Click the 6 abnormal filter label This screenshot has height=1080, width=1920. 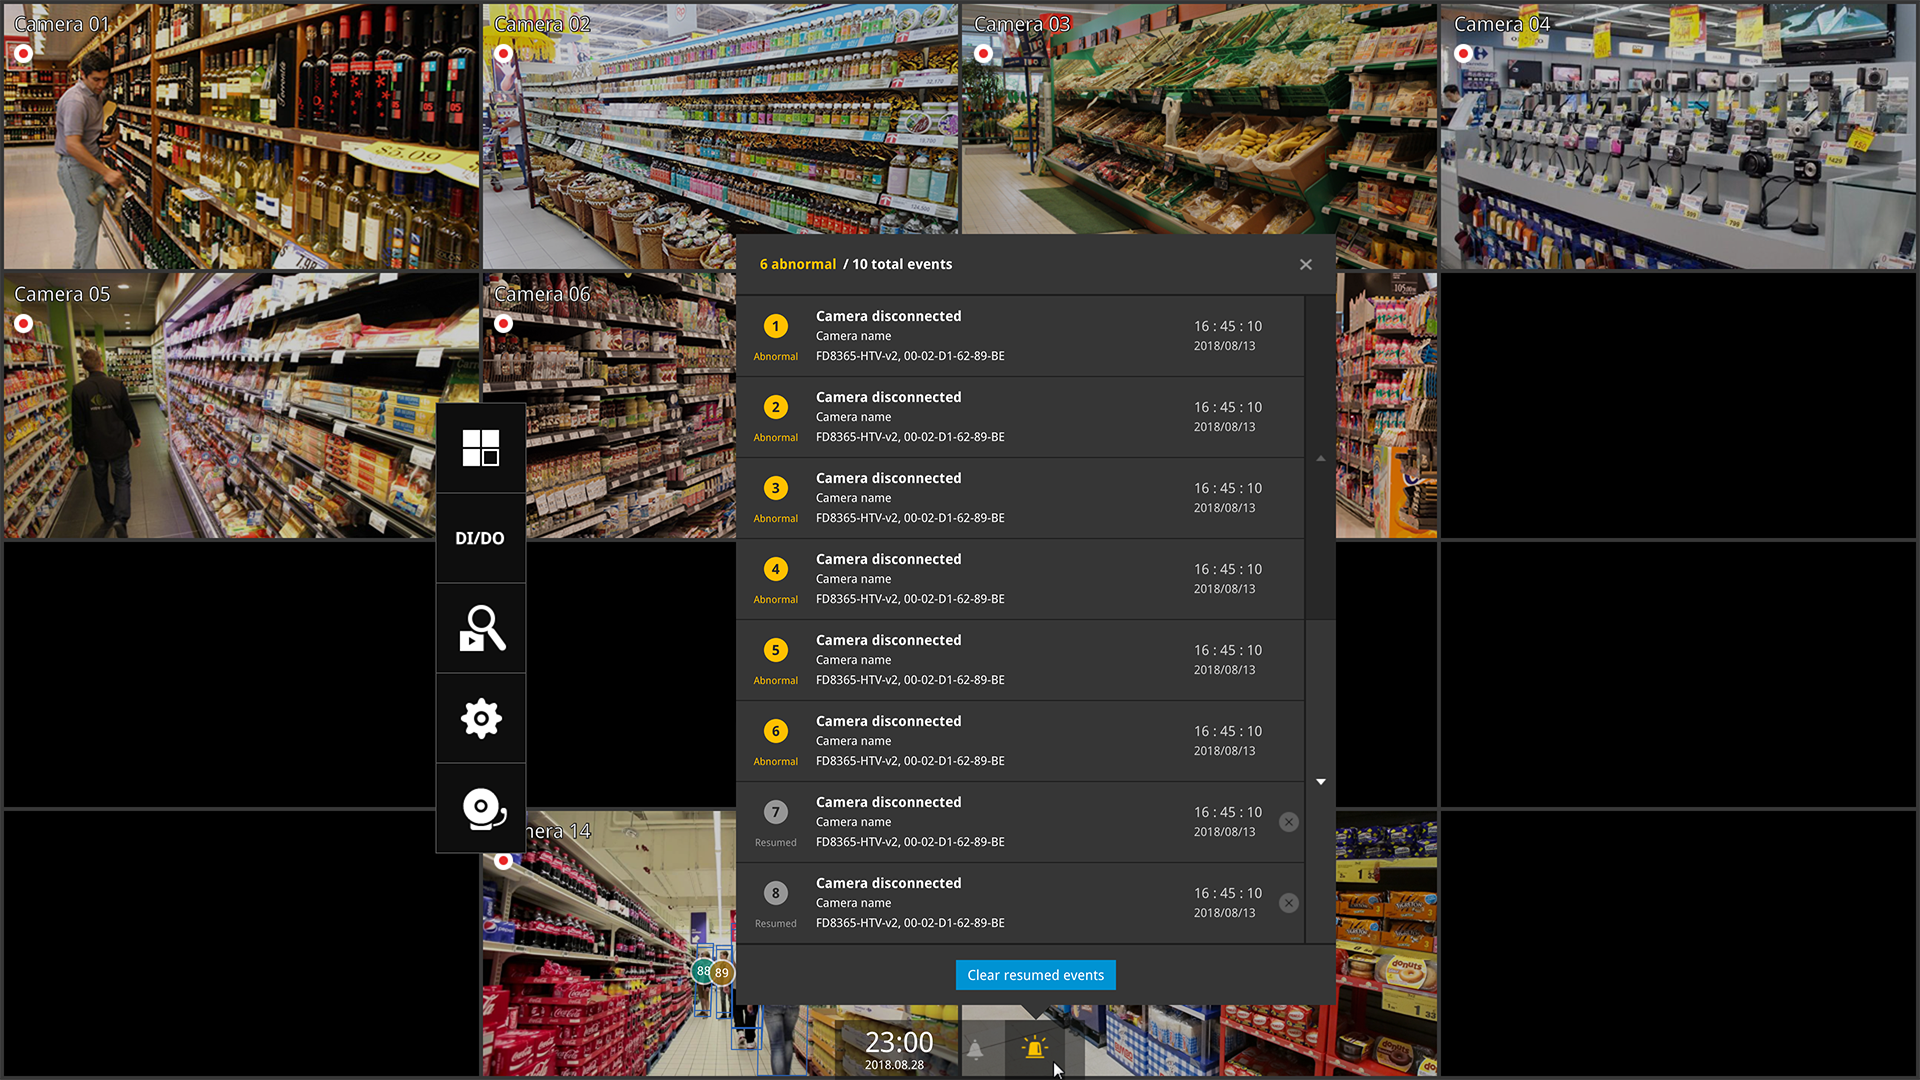coord(797,264)
